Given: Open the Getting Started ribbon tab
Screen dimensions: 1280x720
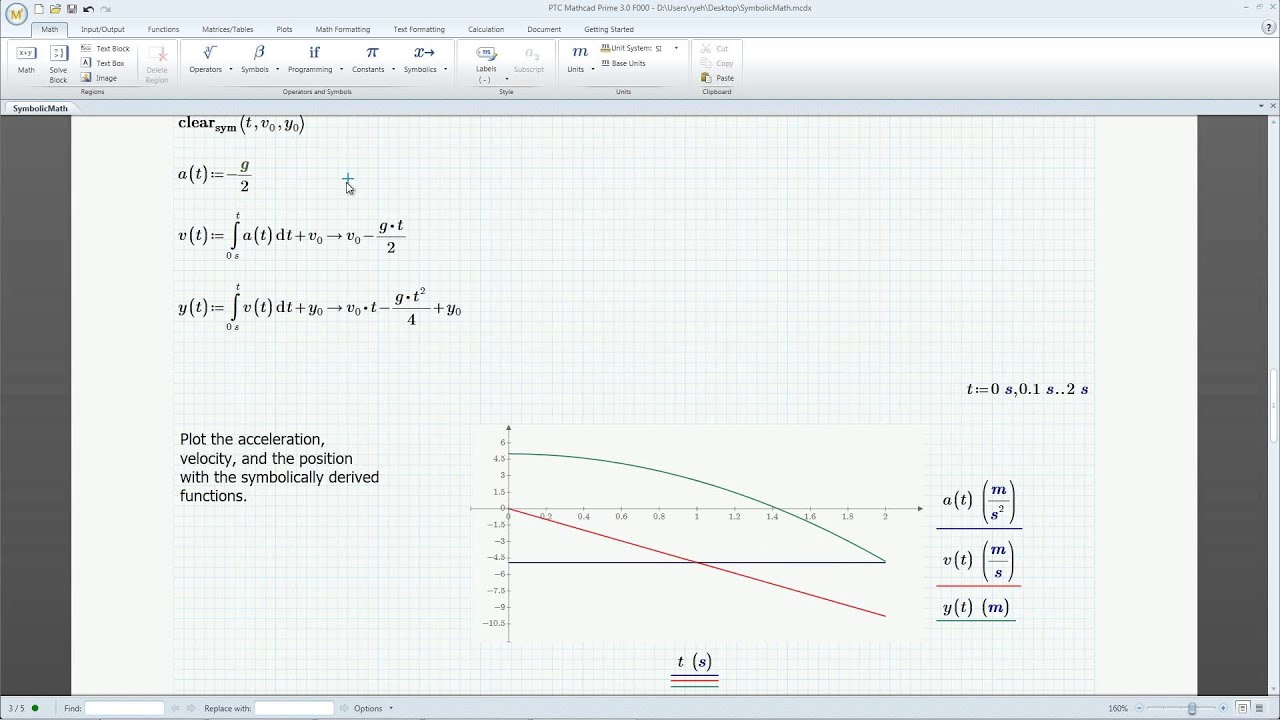Looking at the screenshot, I should [x=609, y=29].
